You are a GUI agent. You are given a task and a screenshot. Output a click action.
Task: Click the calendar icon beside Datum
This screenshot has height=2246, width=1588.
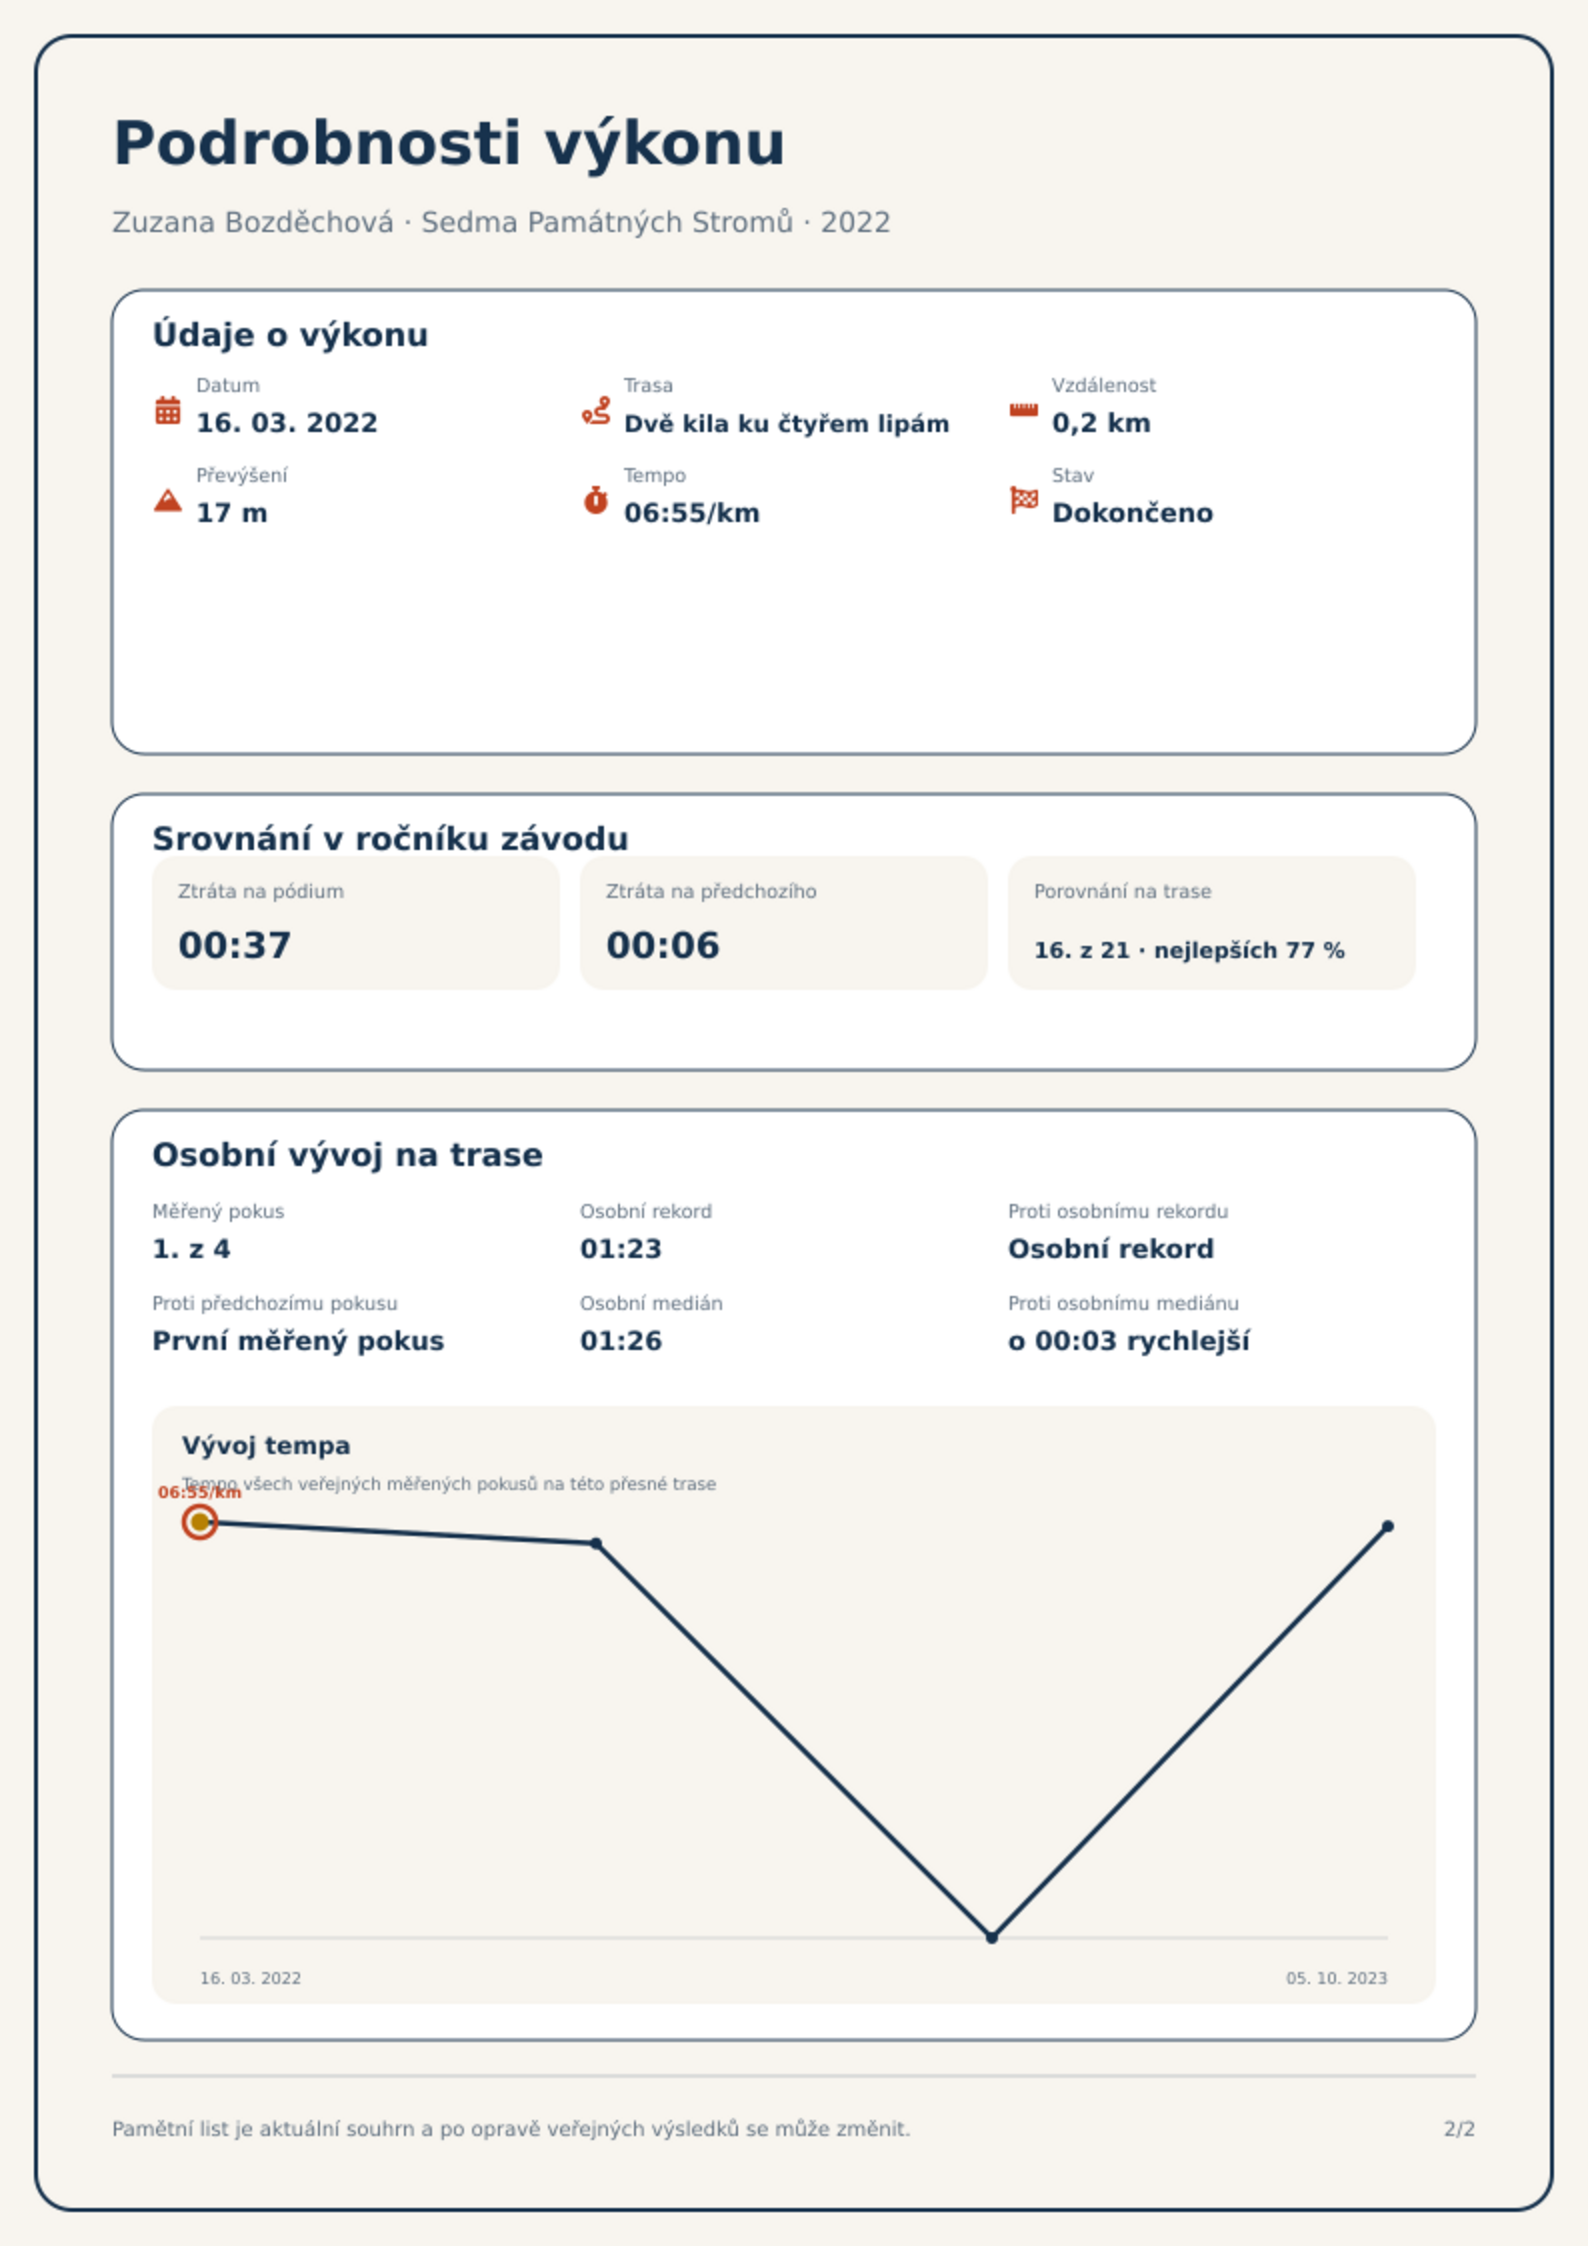pyautogui.click(x=168, y=410)
